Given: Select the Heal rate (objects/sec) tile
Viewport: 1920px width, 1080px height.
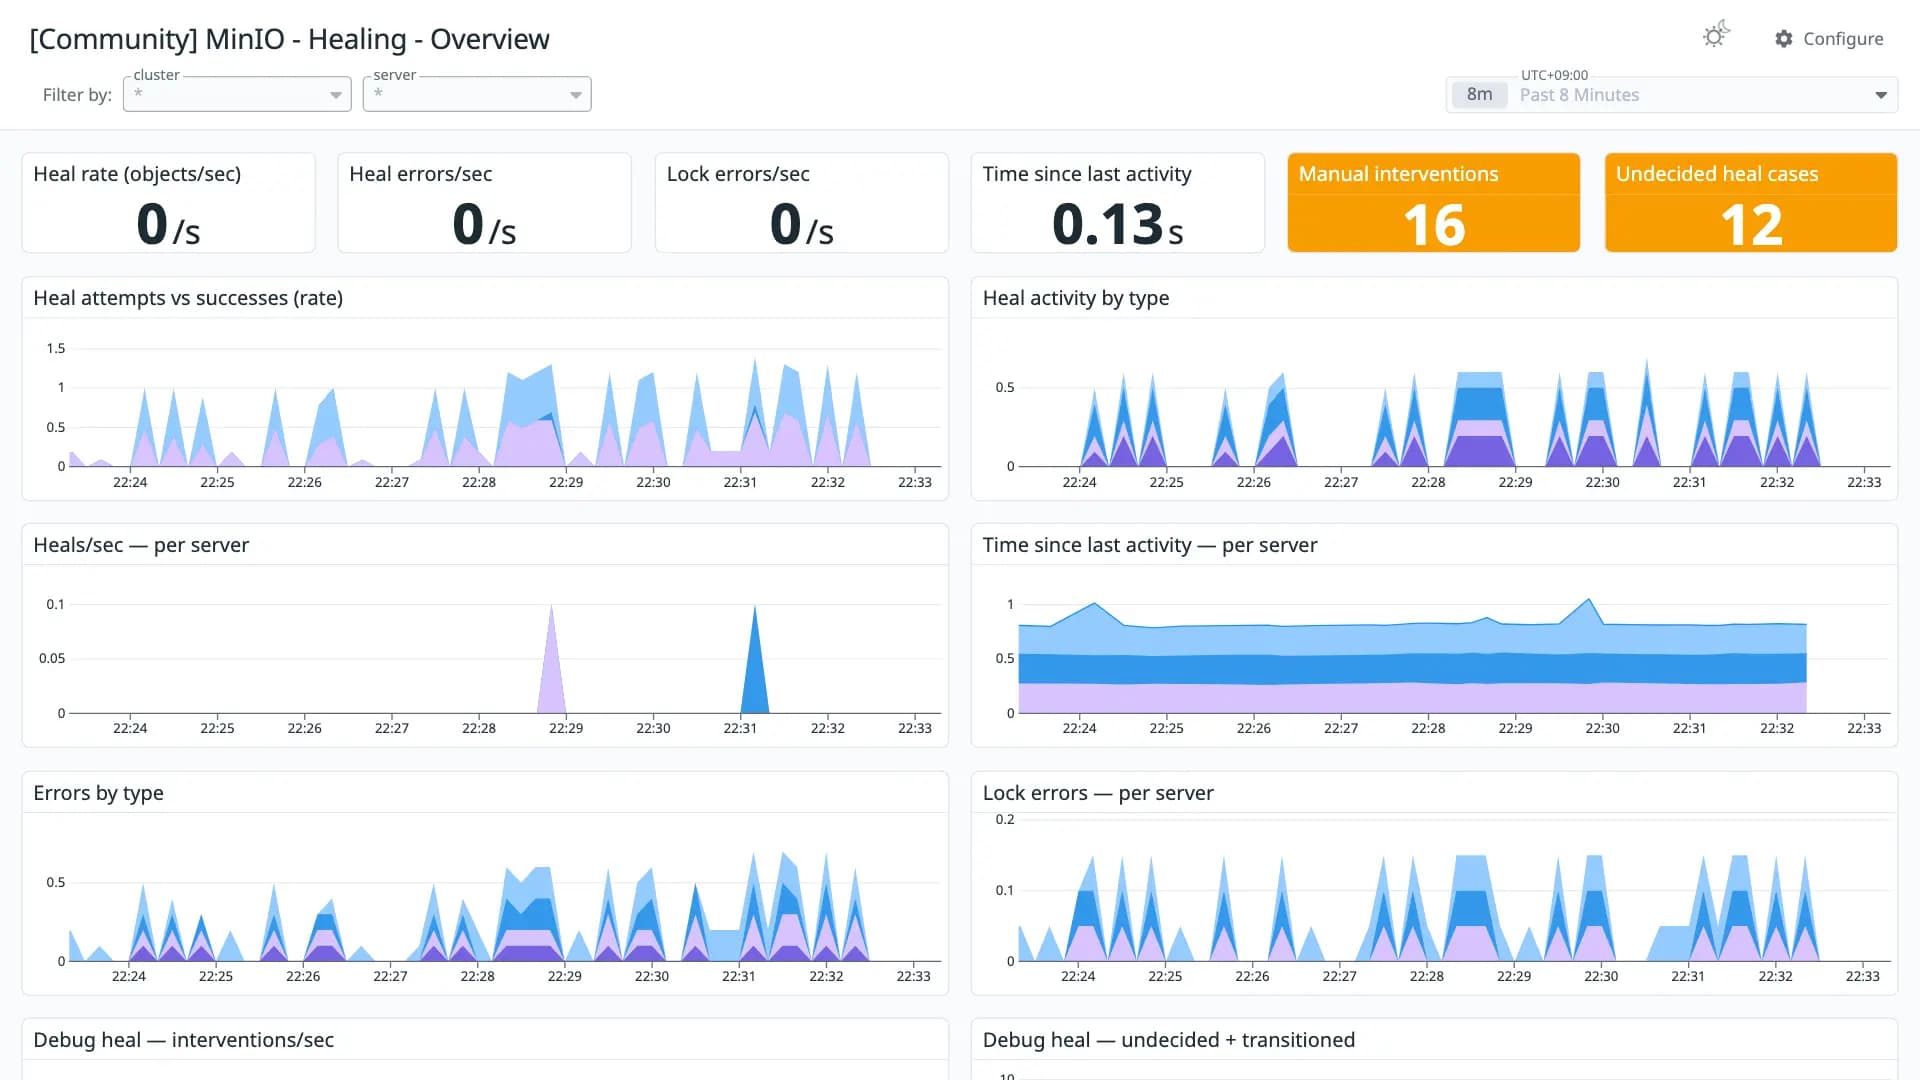Looking at the screenshot, I should (x=168, y=202).
